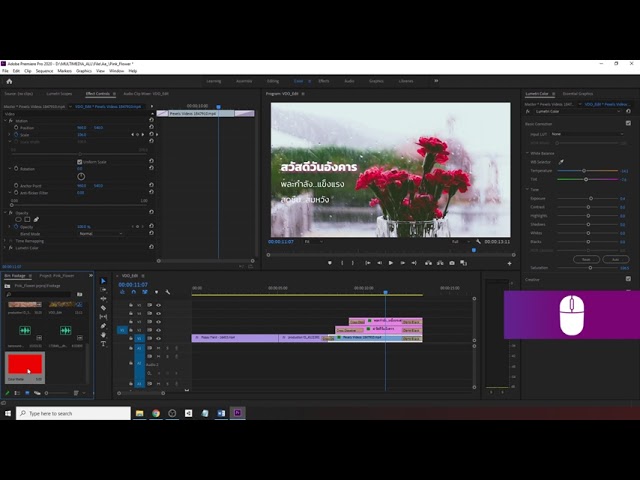Collapse the Tone section
This screenshot has width=640, height=480.
pos(527,189)
